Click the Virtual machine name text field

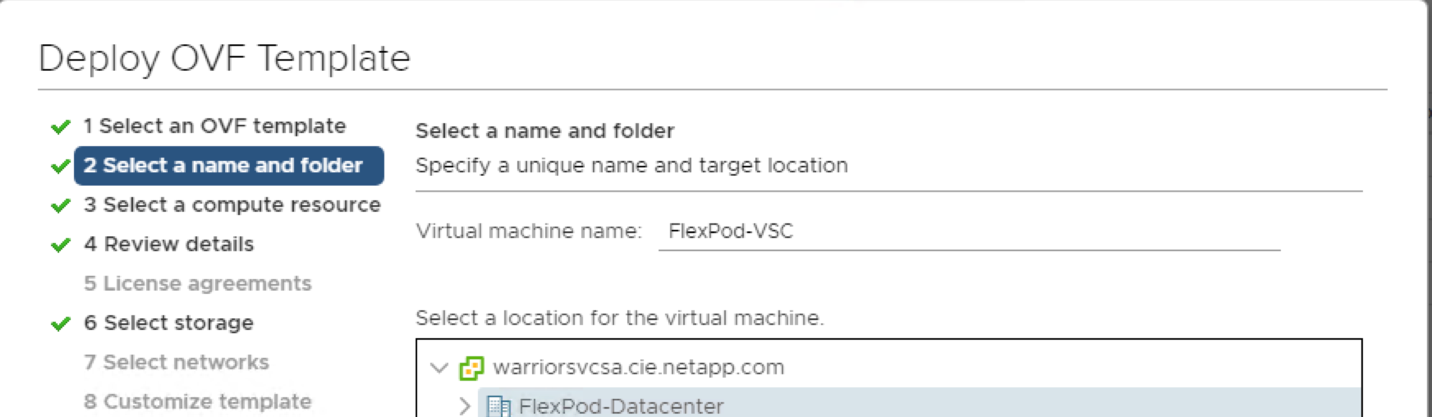(x=968, y=232)
